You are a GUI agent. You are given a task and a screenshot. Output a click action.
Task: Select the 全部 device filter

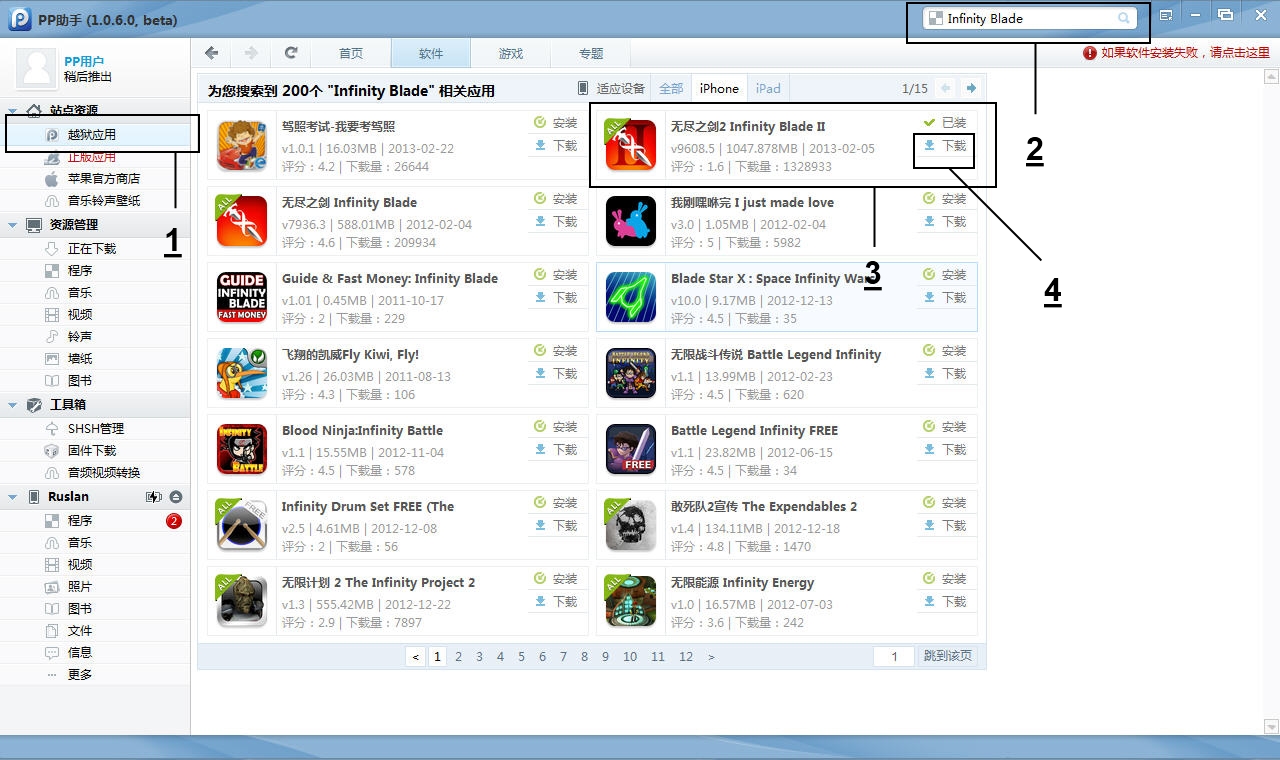coord(671,88)
